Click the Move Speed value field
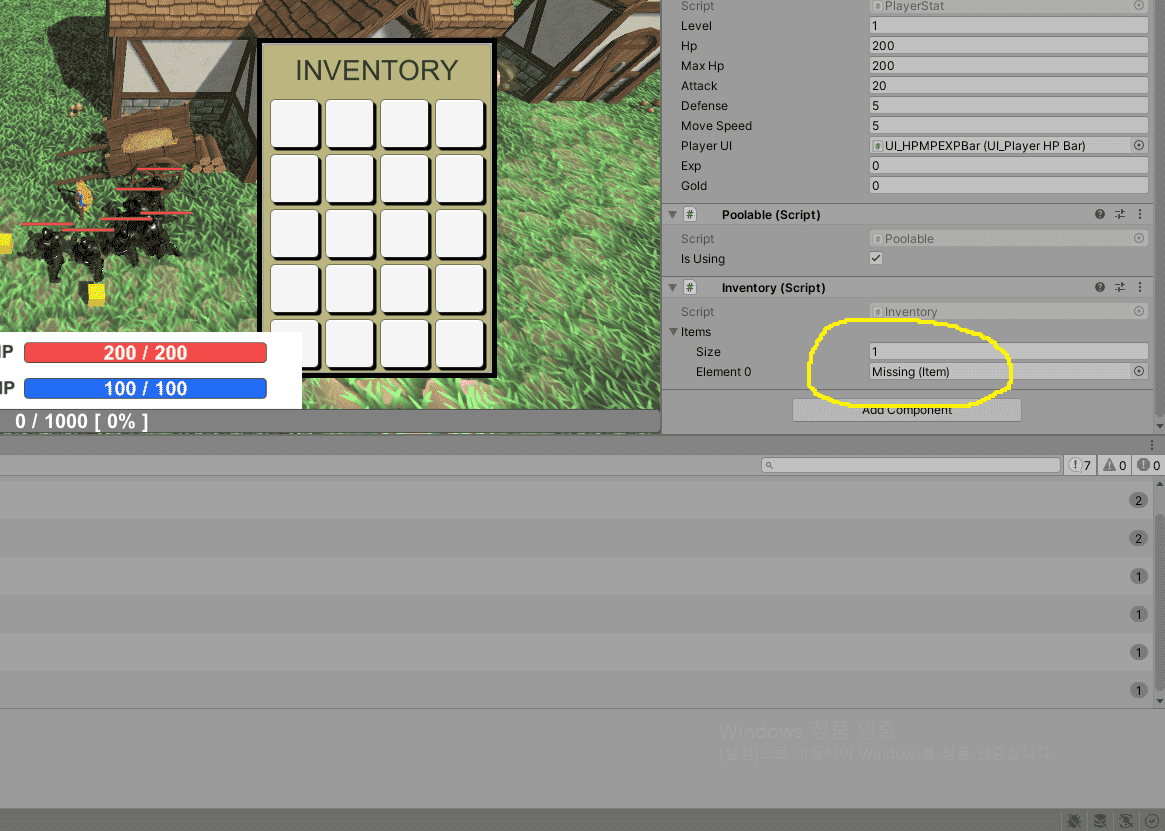This screenshot has height=831, width=1165. click(1008, 126)
